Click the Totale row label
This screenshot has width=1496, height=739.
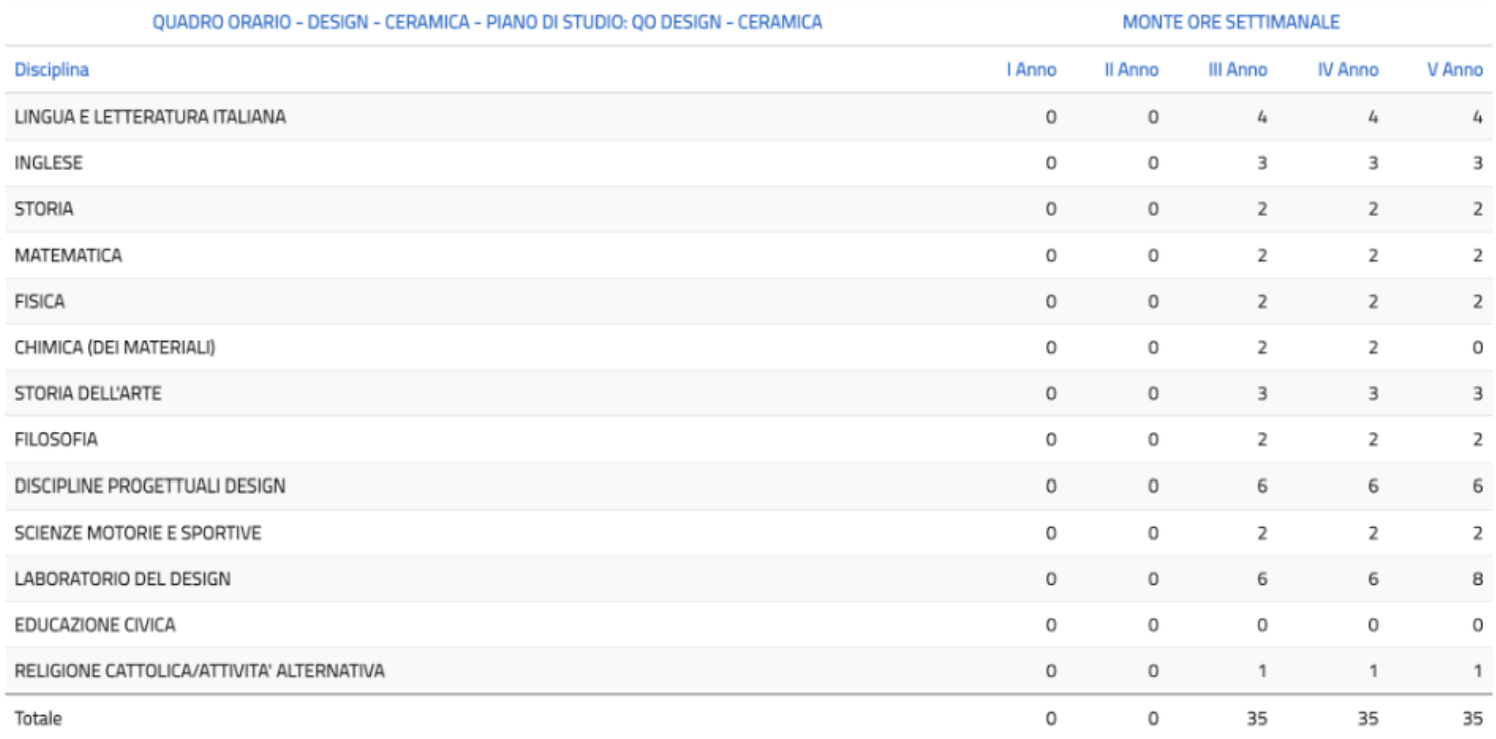point(38,718)
